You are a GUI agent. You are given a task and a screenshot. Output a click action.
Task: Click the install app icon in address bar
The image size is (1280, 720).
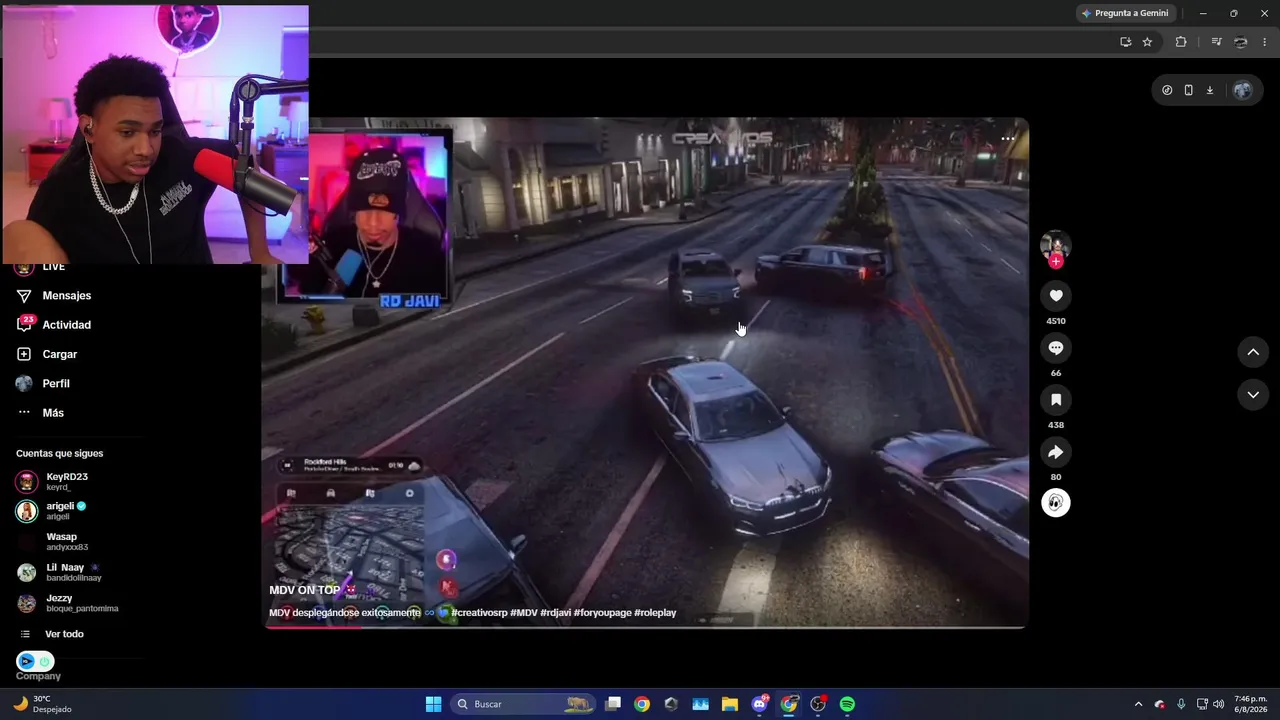(x=1125, y=42)
